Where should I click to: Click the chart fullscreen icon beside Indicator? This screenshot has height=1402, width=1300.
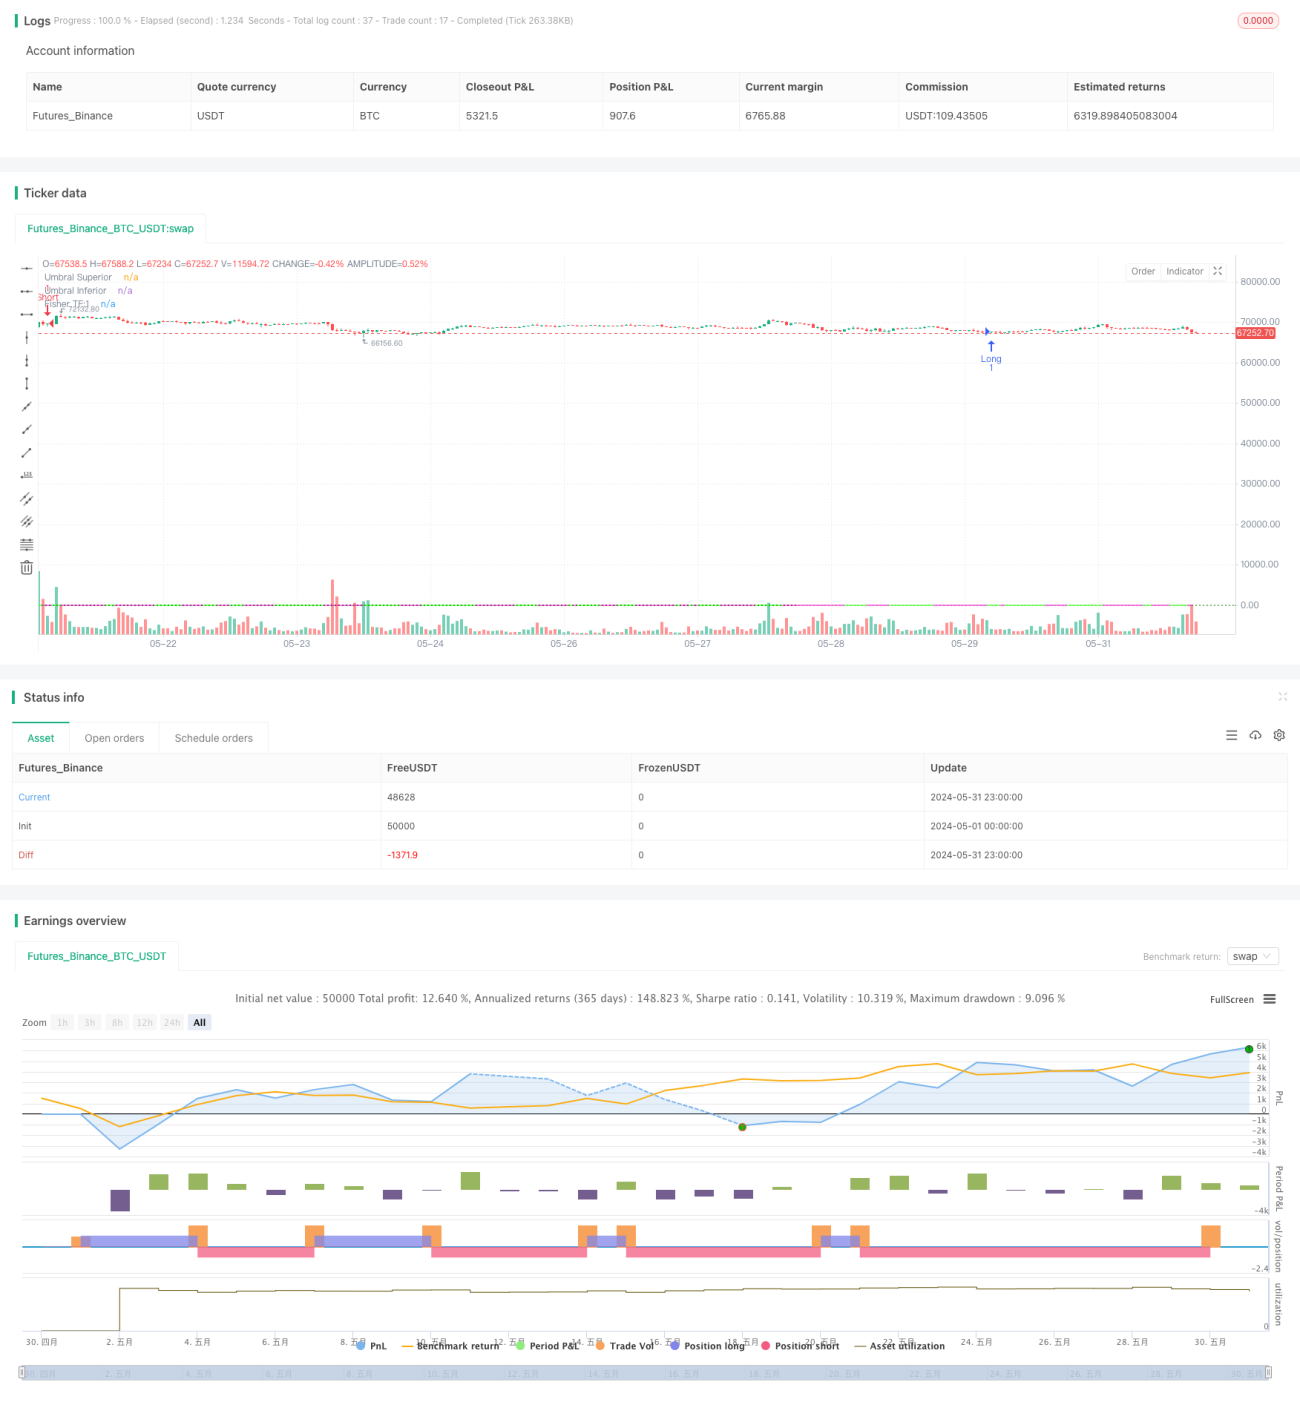1217,271
